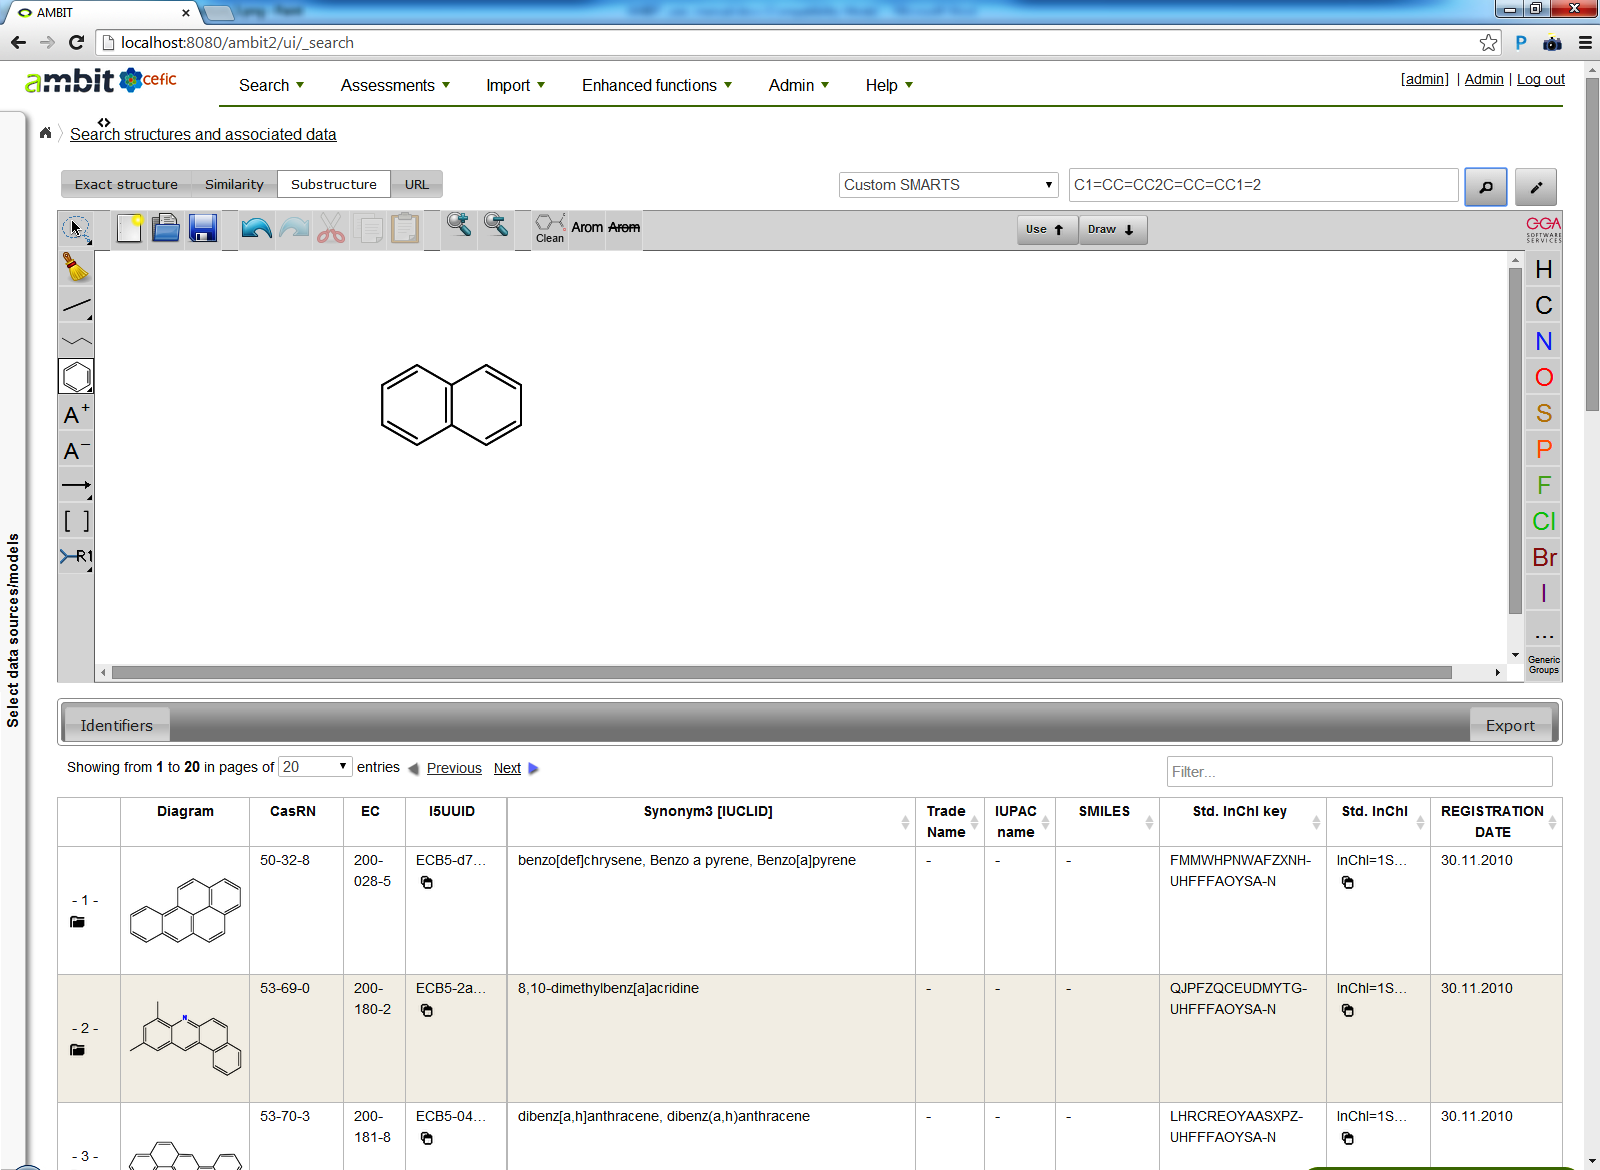Cut the selected structure with scissors
This screenshot has width=1600, height=1170.
point(331,229)
